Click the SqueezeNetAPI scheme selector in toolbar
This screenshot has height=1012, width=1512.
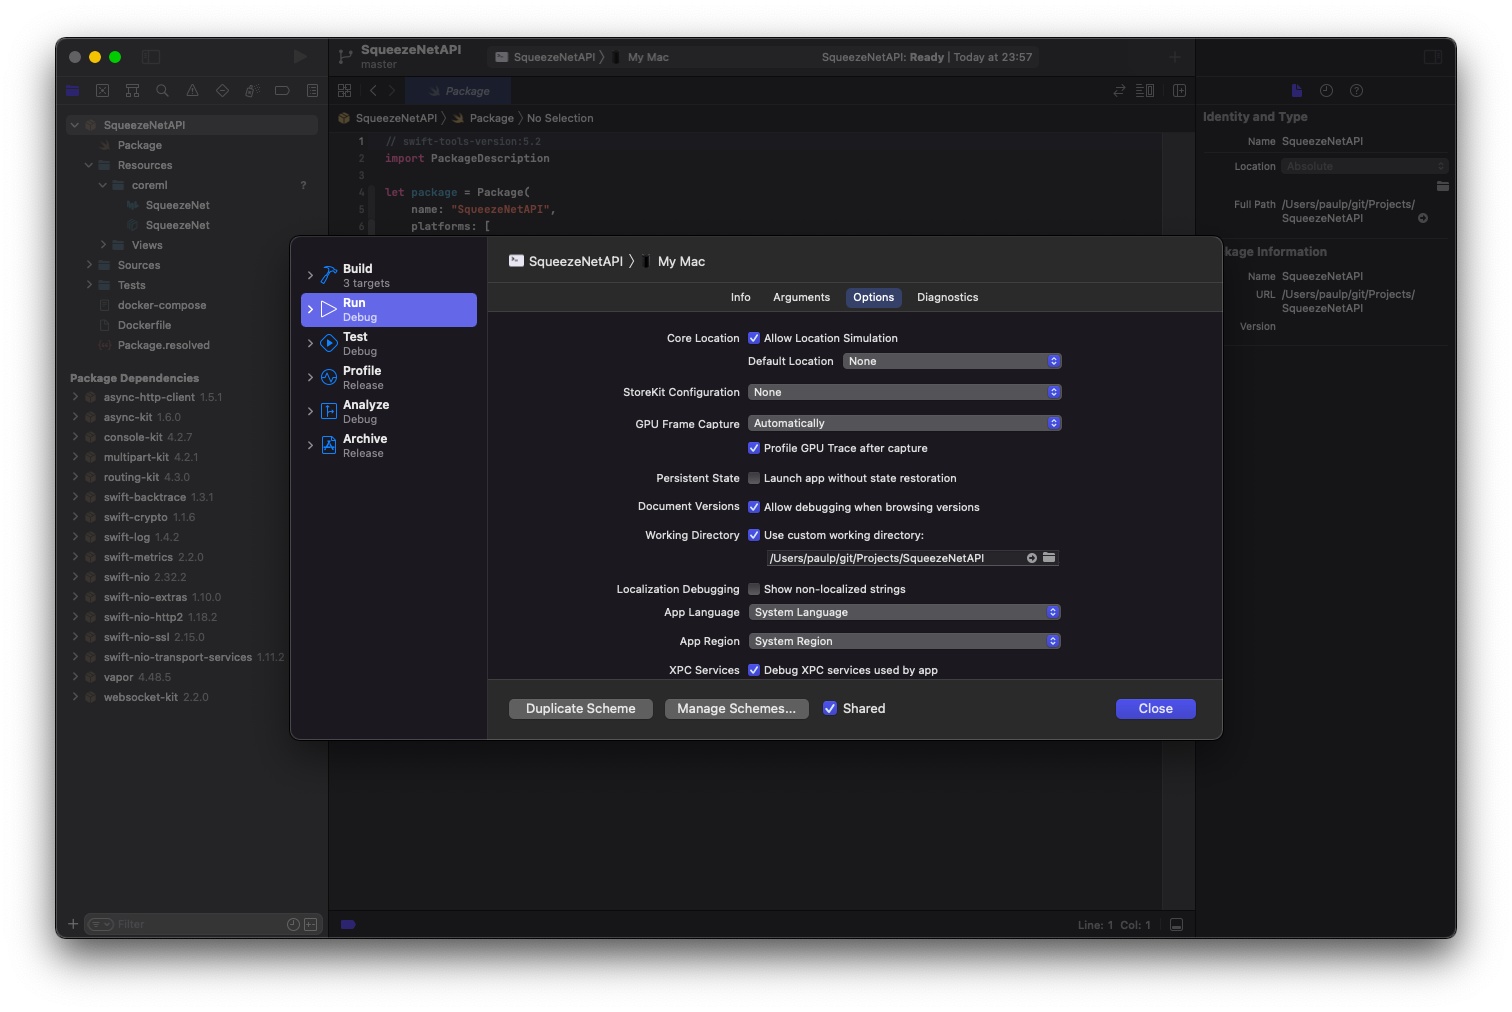pyautogui.click(x=546, y=57)
